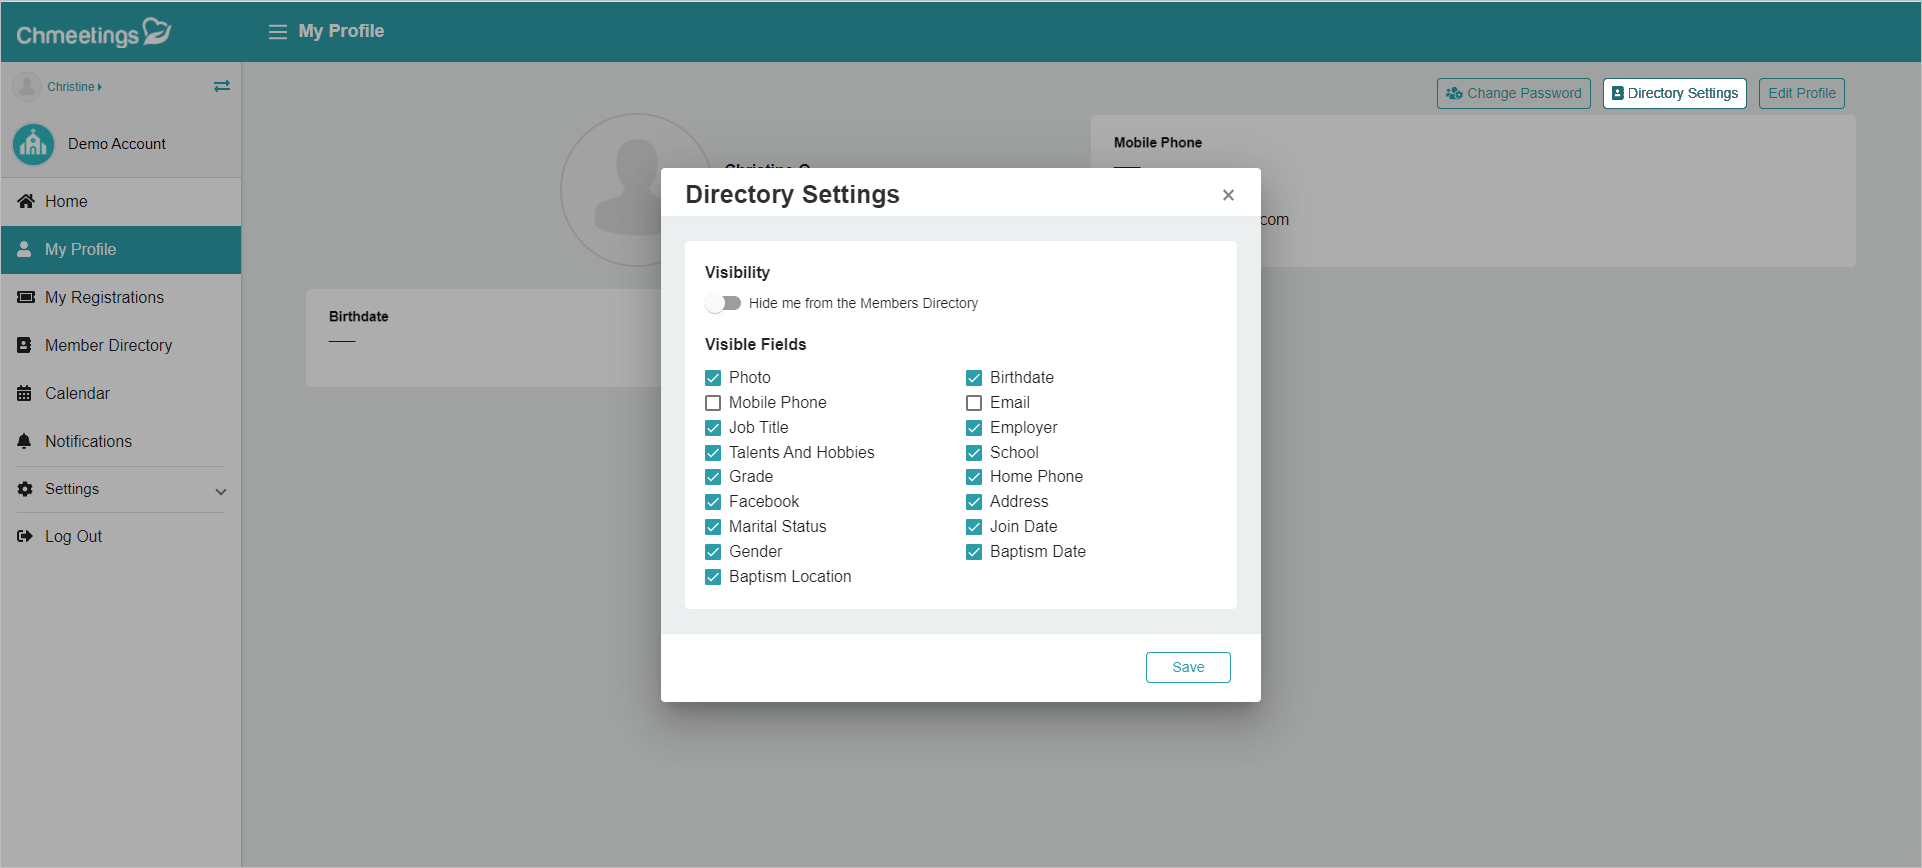Check the Email checkbox
Viewport: 1922px width, 868px height.
tap(974, 403)
